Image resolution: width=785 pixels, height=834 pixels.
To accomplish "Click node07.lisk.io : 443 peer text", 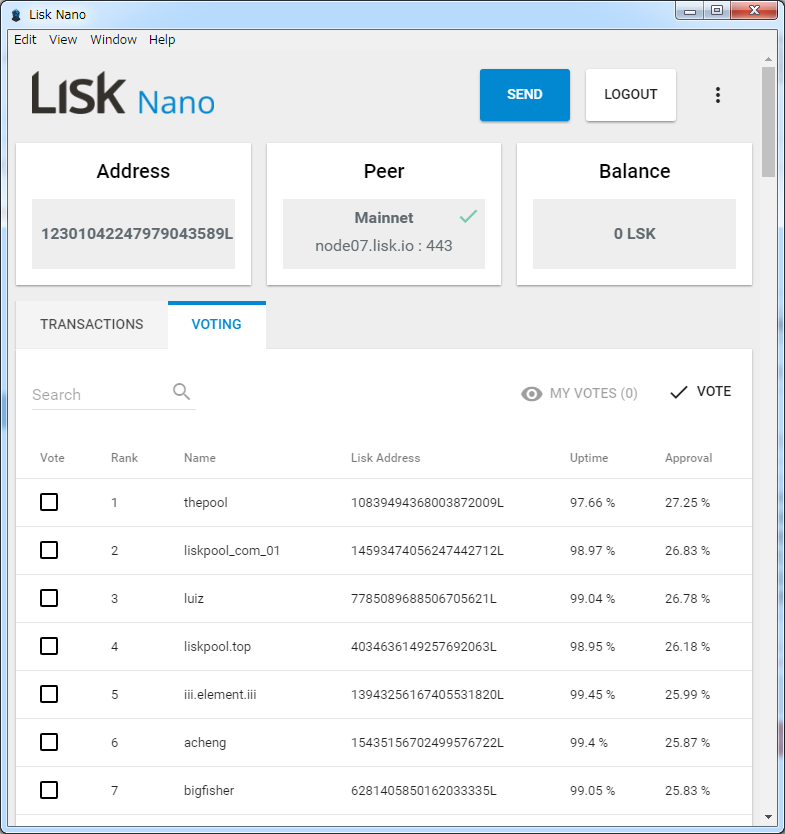I will [x=383, y=246].
